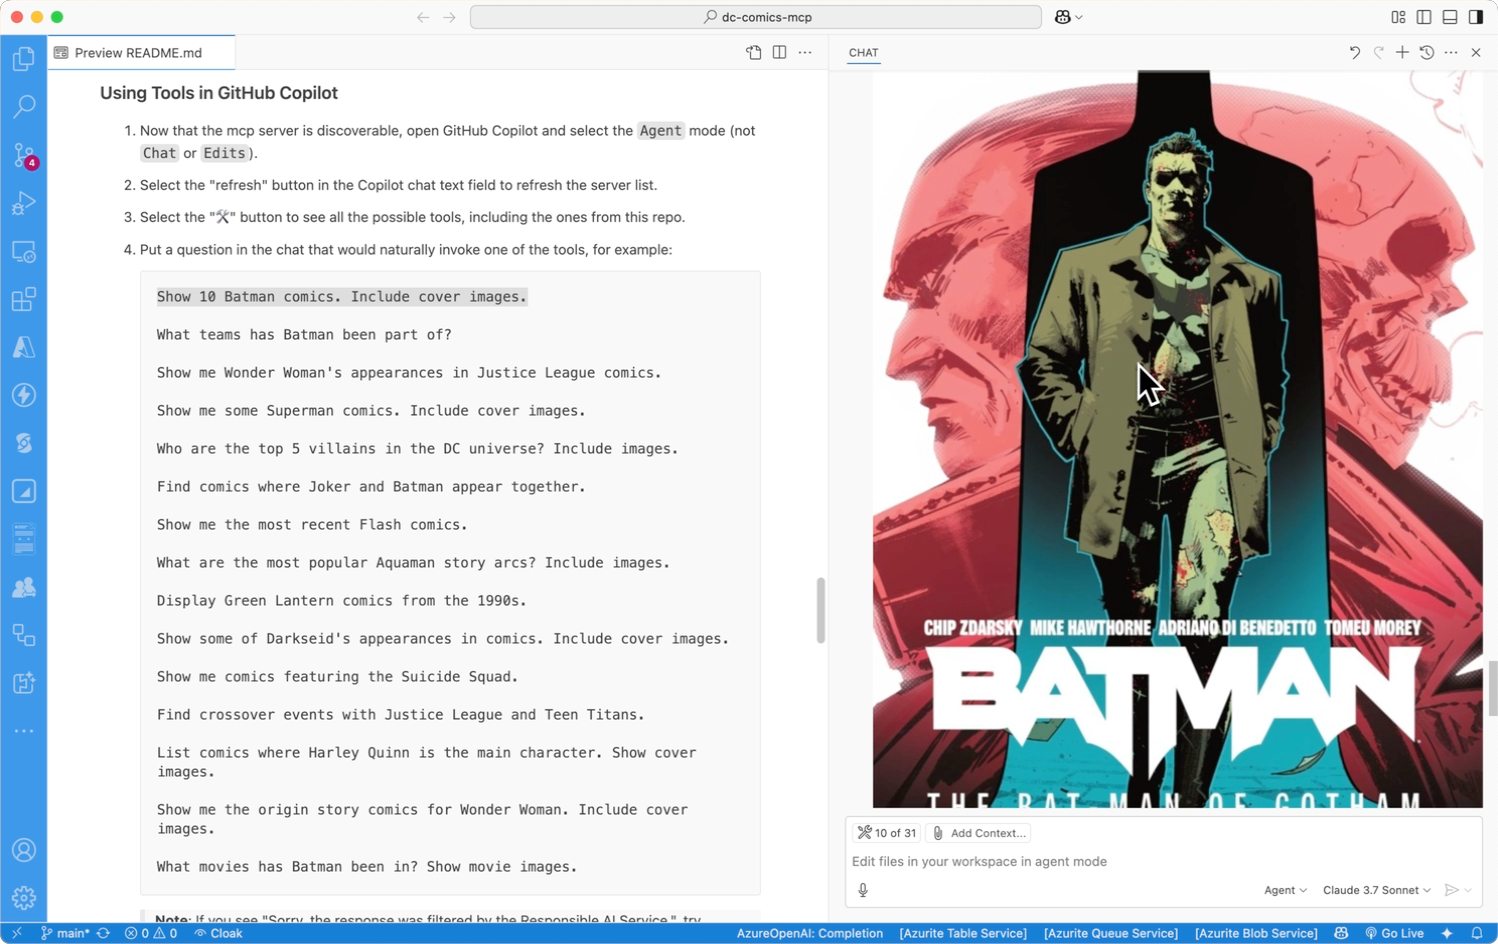This screenshot has width=1498, height=944.
Task: Click 'Show 10 Batman comics' example line
Action: click(x=341, y=297)
